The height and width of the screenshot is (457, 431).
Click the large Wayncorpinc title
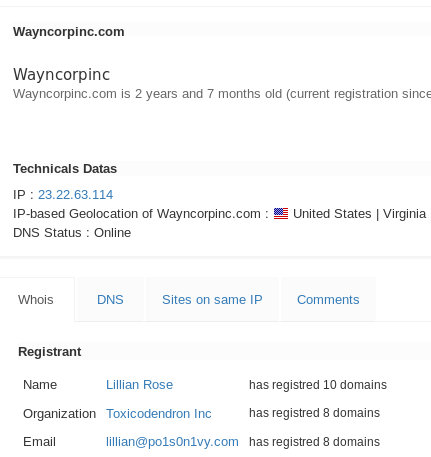click(x=62, y=74)
